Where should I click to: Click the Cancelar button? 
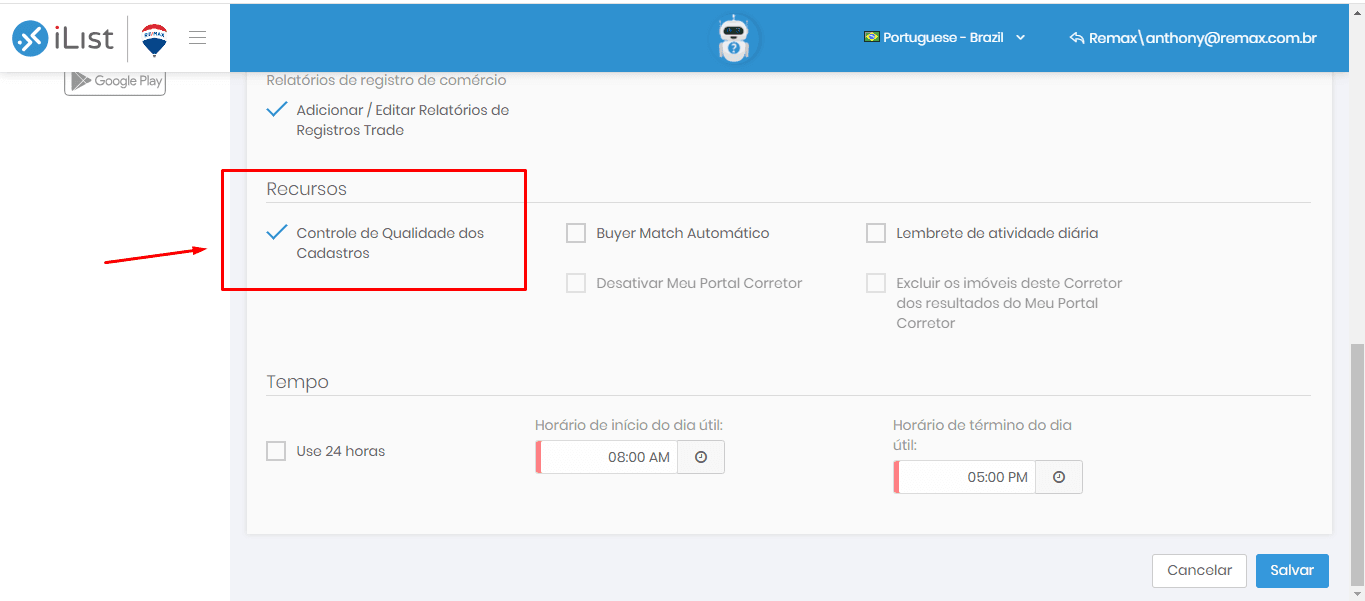tap(1199, 570)
